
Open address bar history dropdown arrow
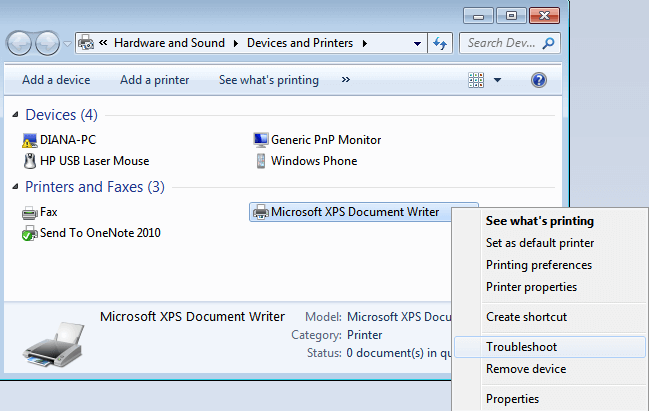point(417,43)
